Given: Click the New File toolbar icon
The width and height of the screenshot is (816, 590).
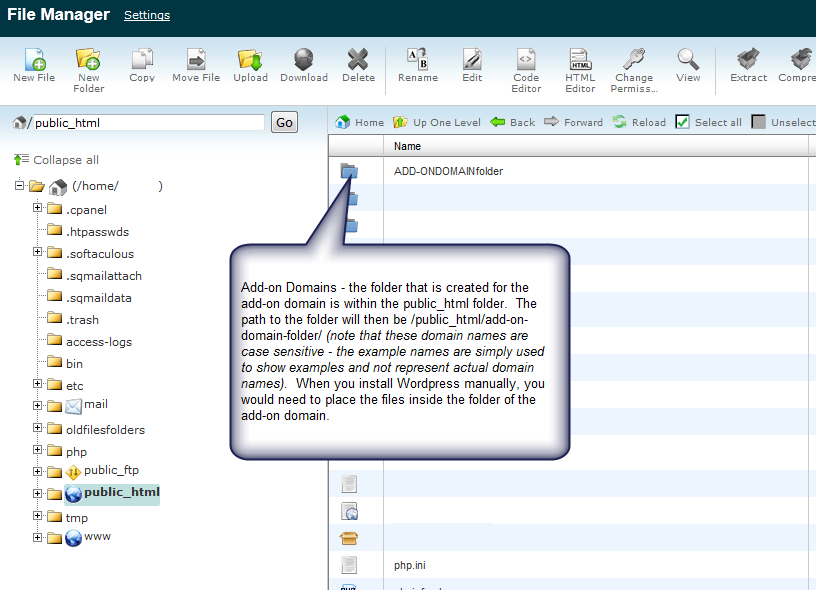Looking at the screenshot, I should point(33,60).
